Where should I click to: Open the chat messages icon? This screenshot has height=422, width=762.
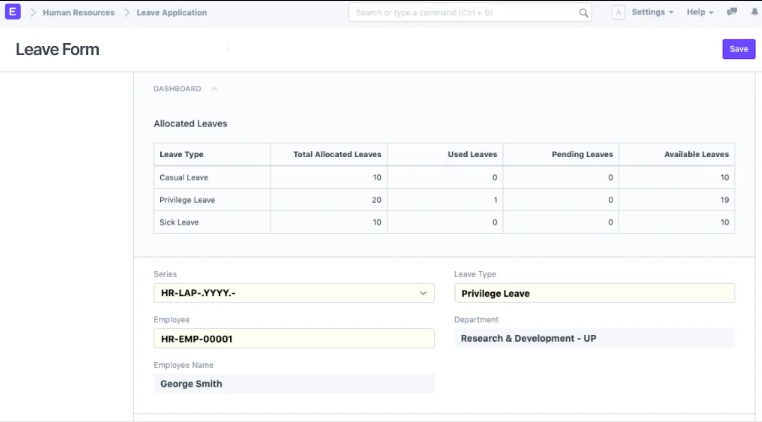pyautogui.click(x=732, y=12)
